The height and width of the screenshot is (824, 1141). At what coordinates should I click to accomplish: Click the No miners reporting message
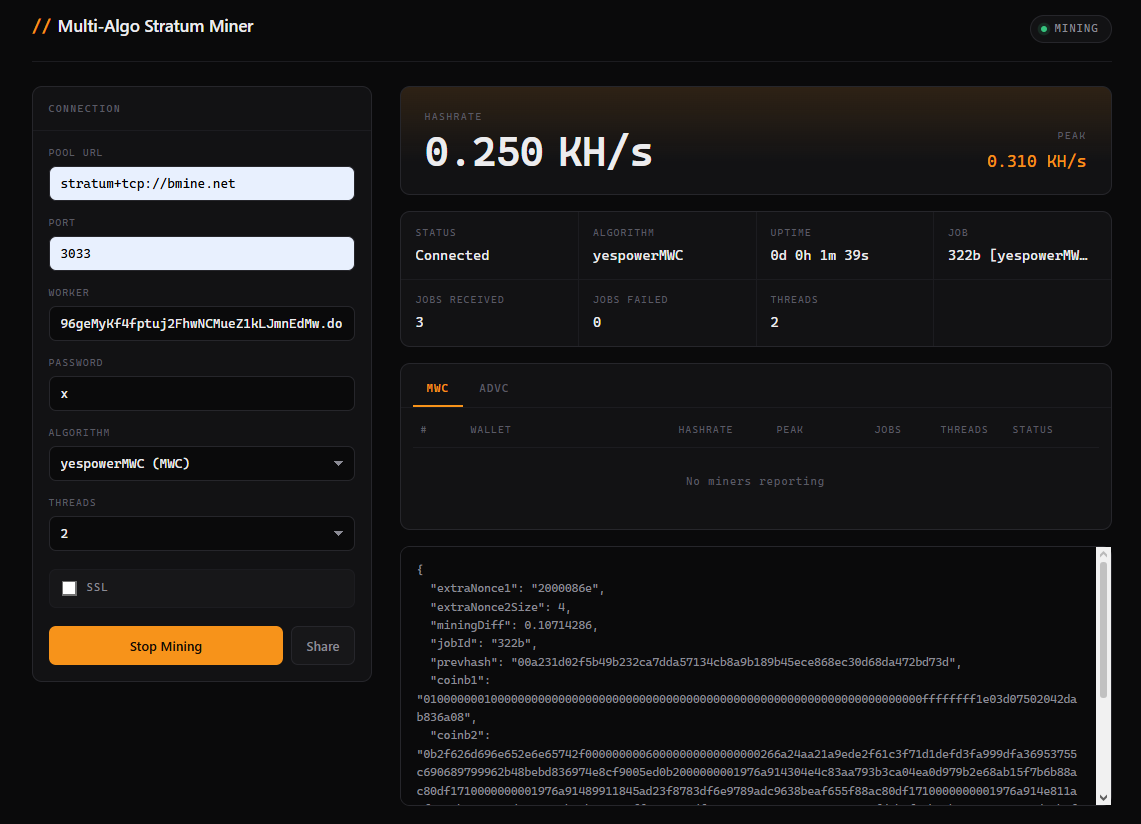[x=755, y=481]
